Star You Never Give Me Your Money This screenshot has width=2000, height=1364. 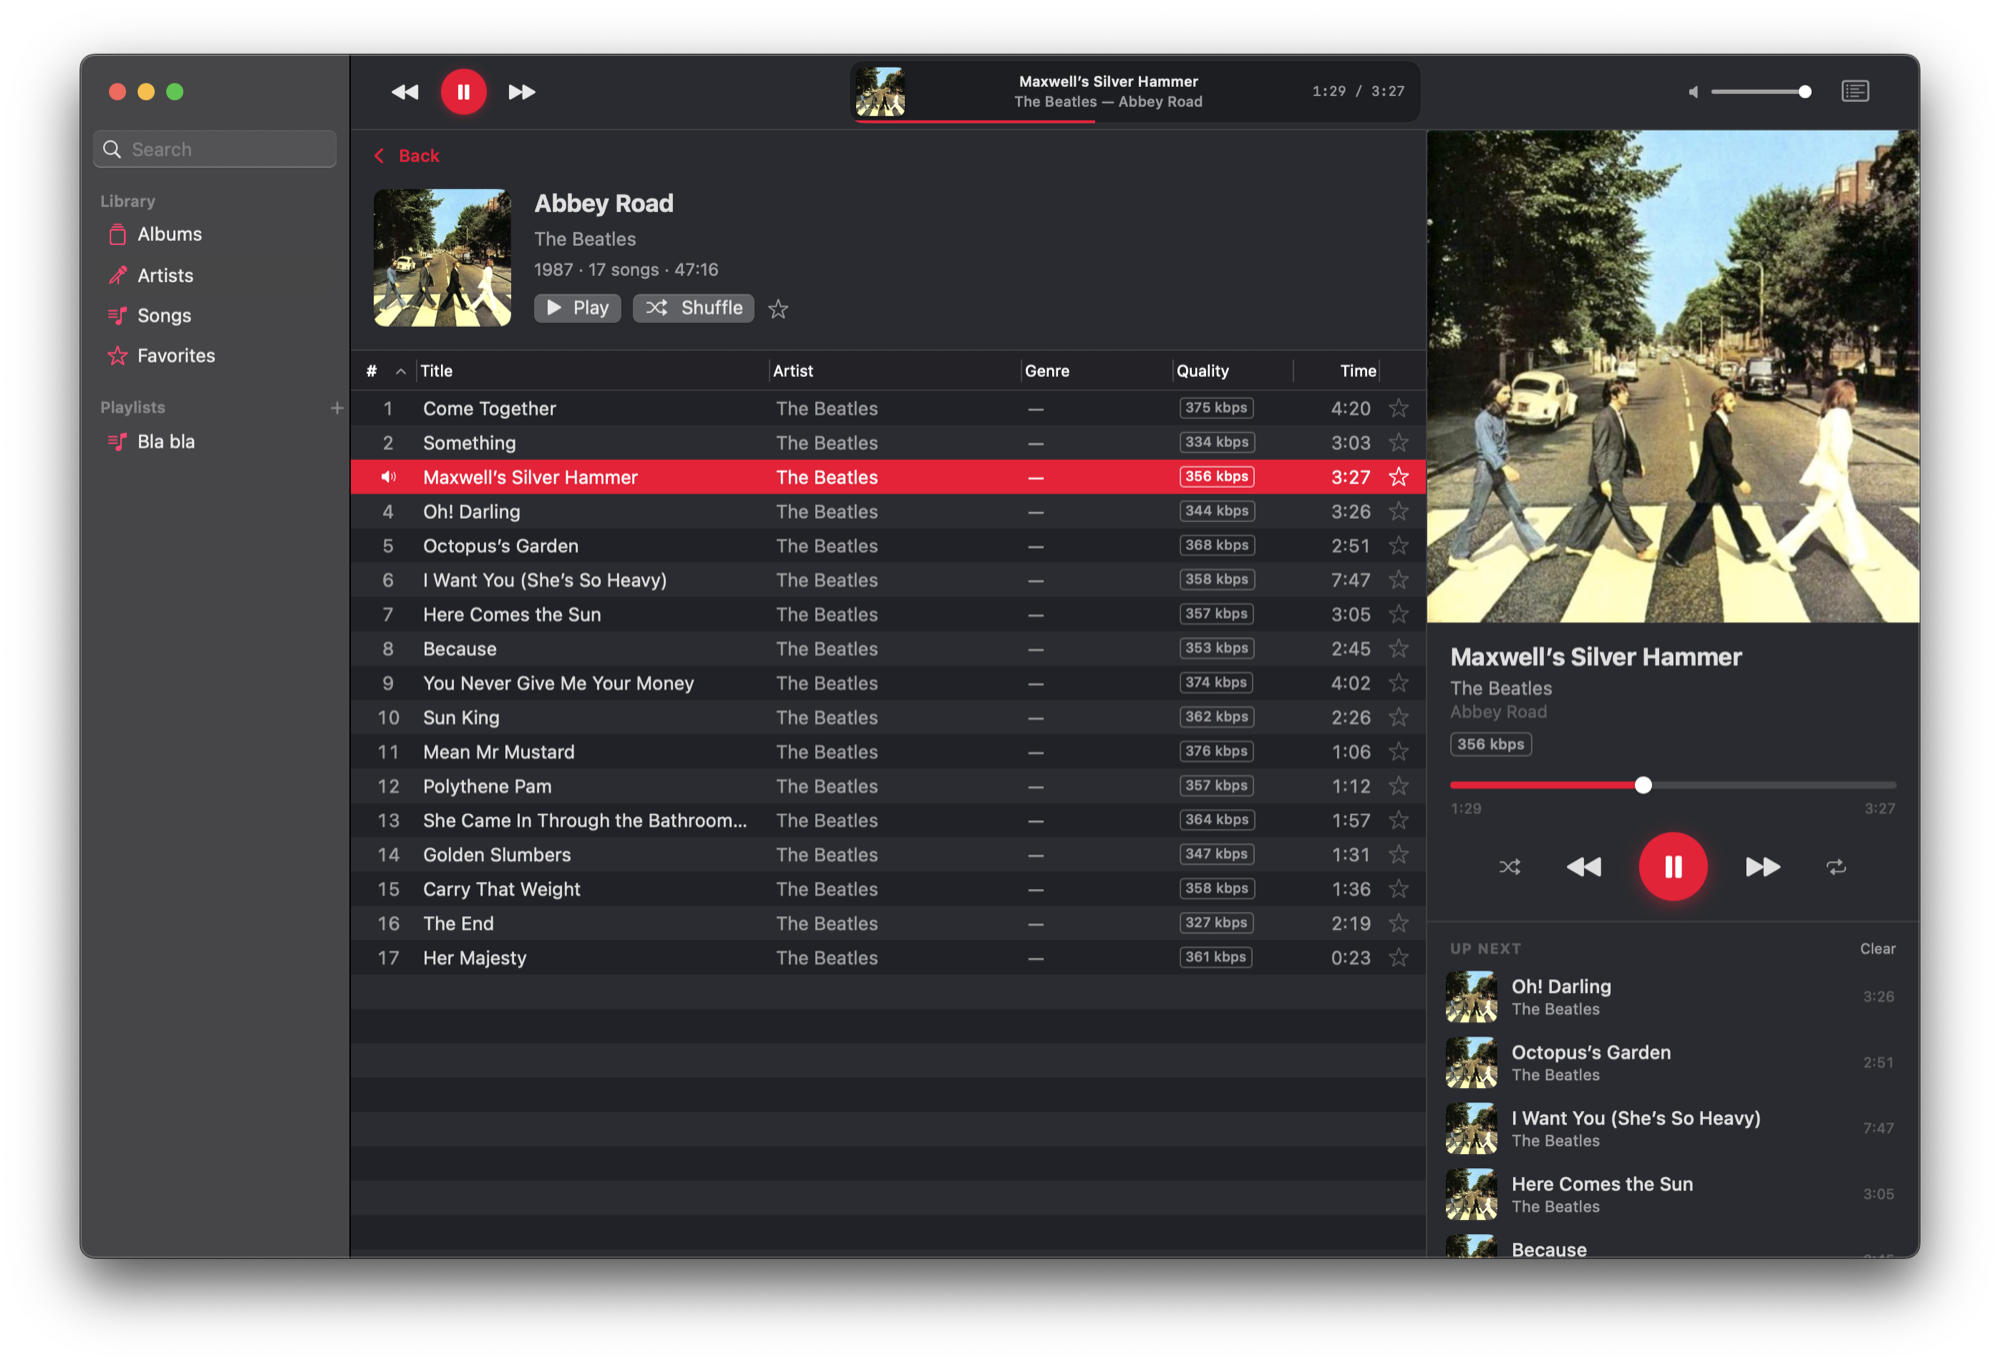tap(1399, 683)
